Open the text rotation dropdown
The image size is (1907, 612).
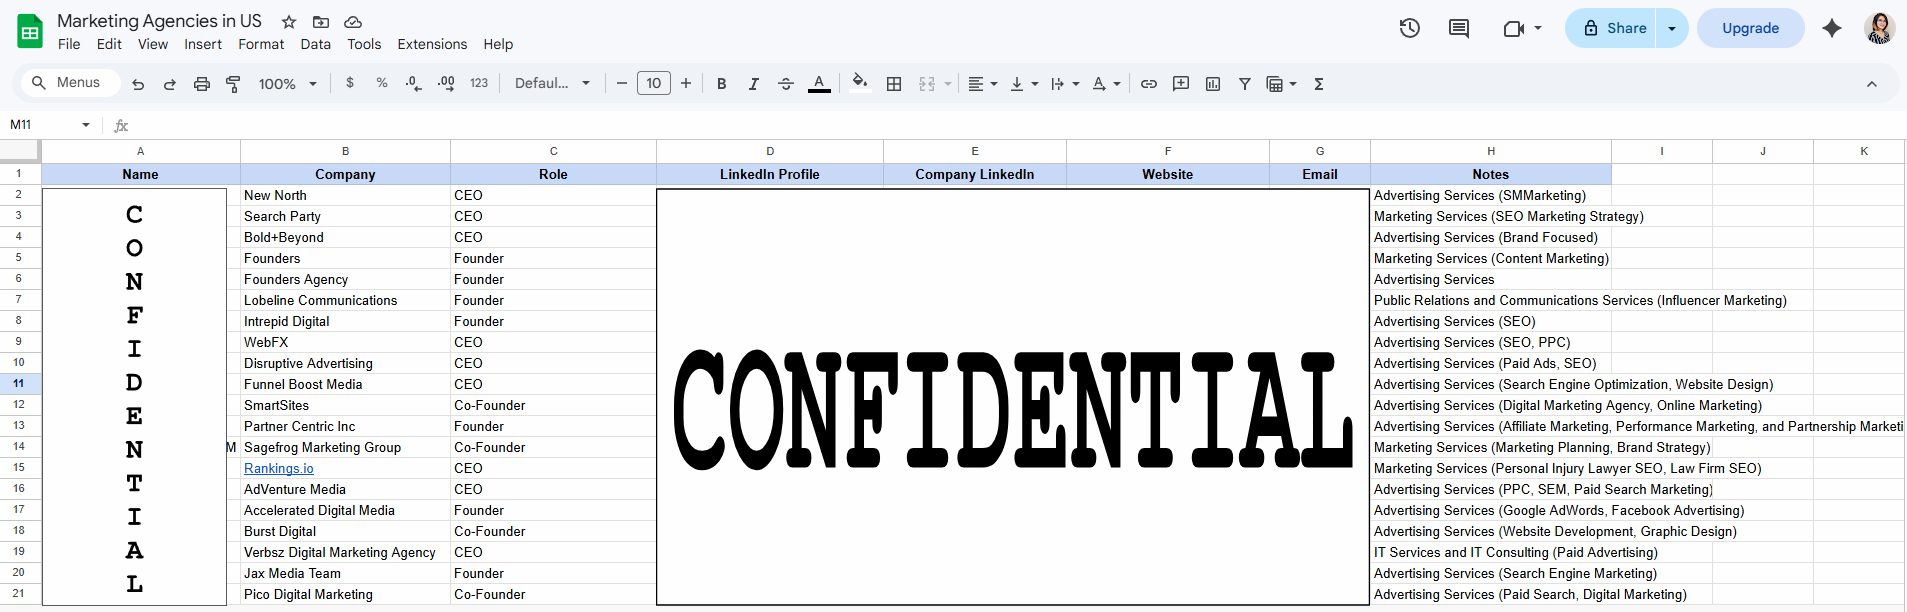1106,84
